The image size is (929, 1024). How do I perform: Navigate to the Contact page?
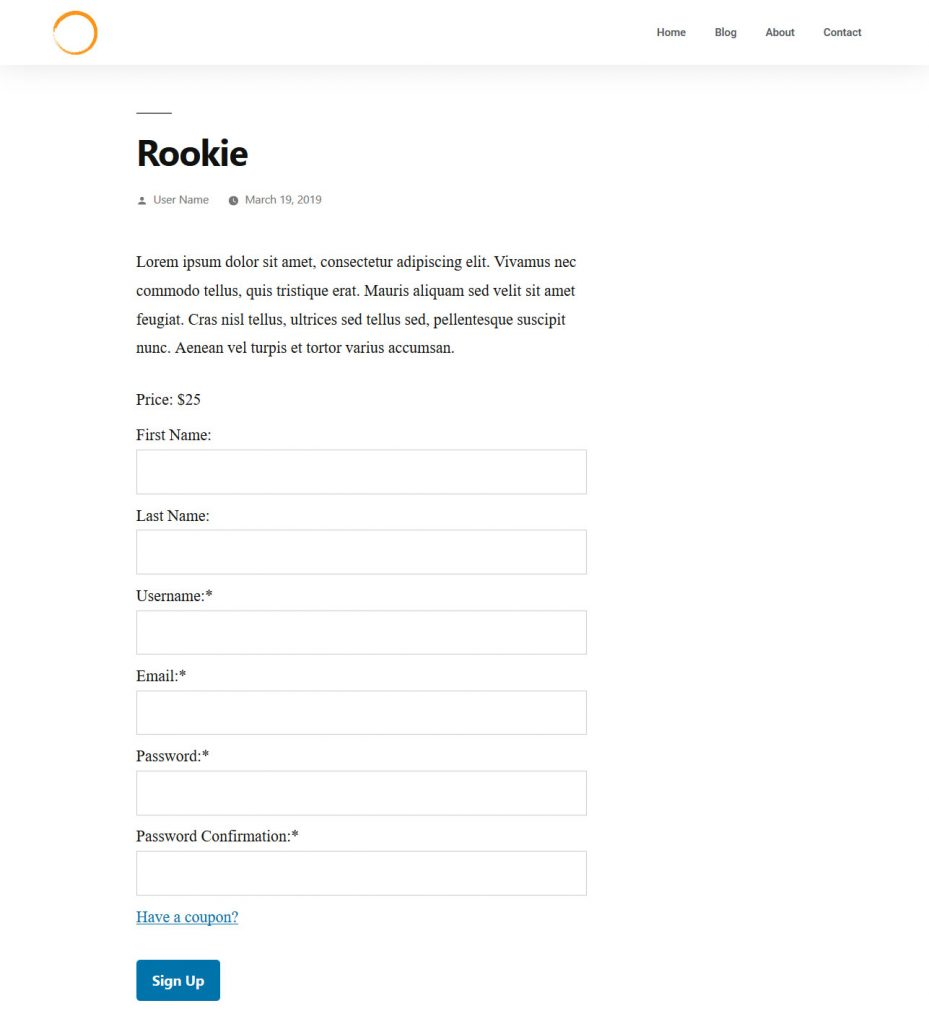[842, 33]
